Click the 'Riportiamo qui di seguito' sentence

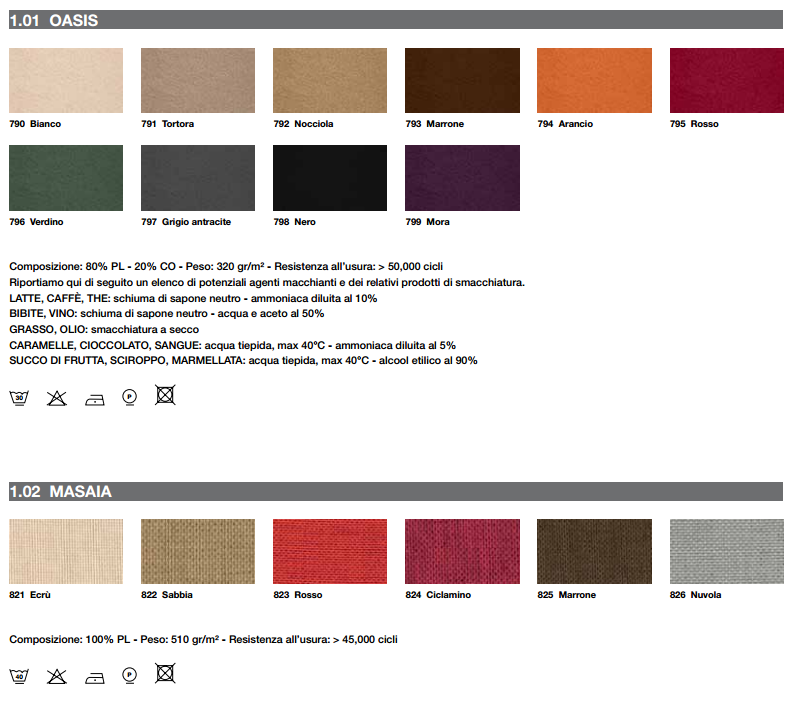pos(267,282)
